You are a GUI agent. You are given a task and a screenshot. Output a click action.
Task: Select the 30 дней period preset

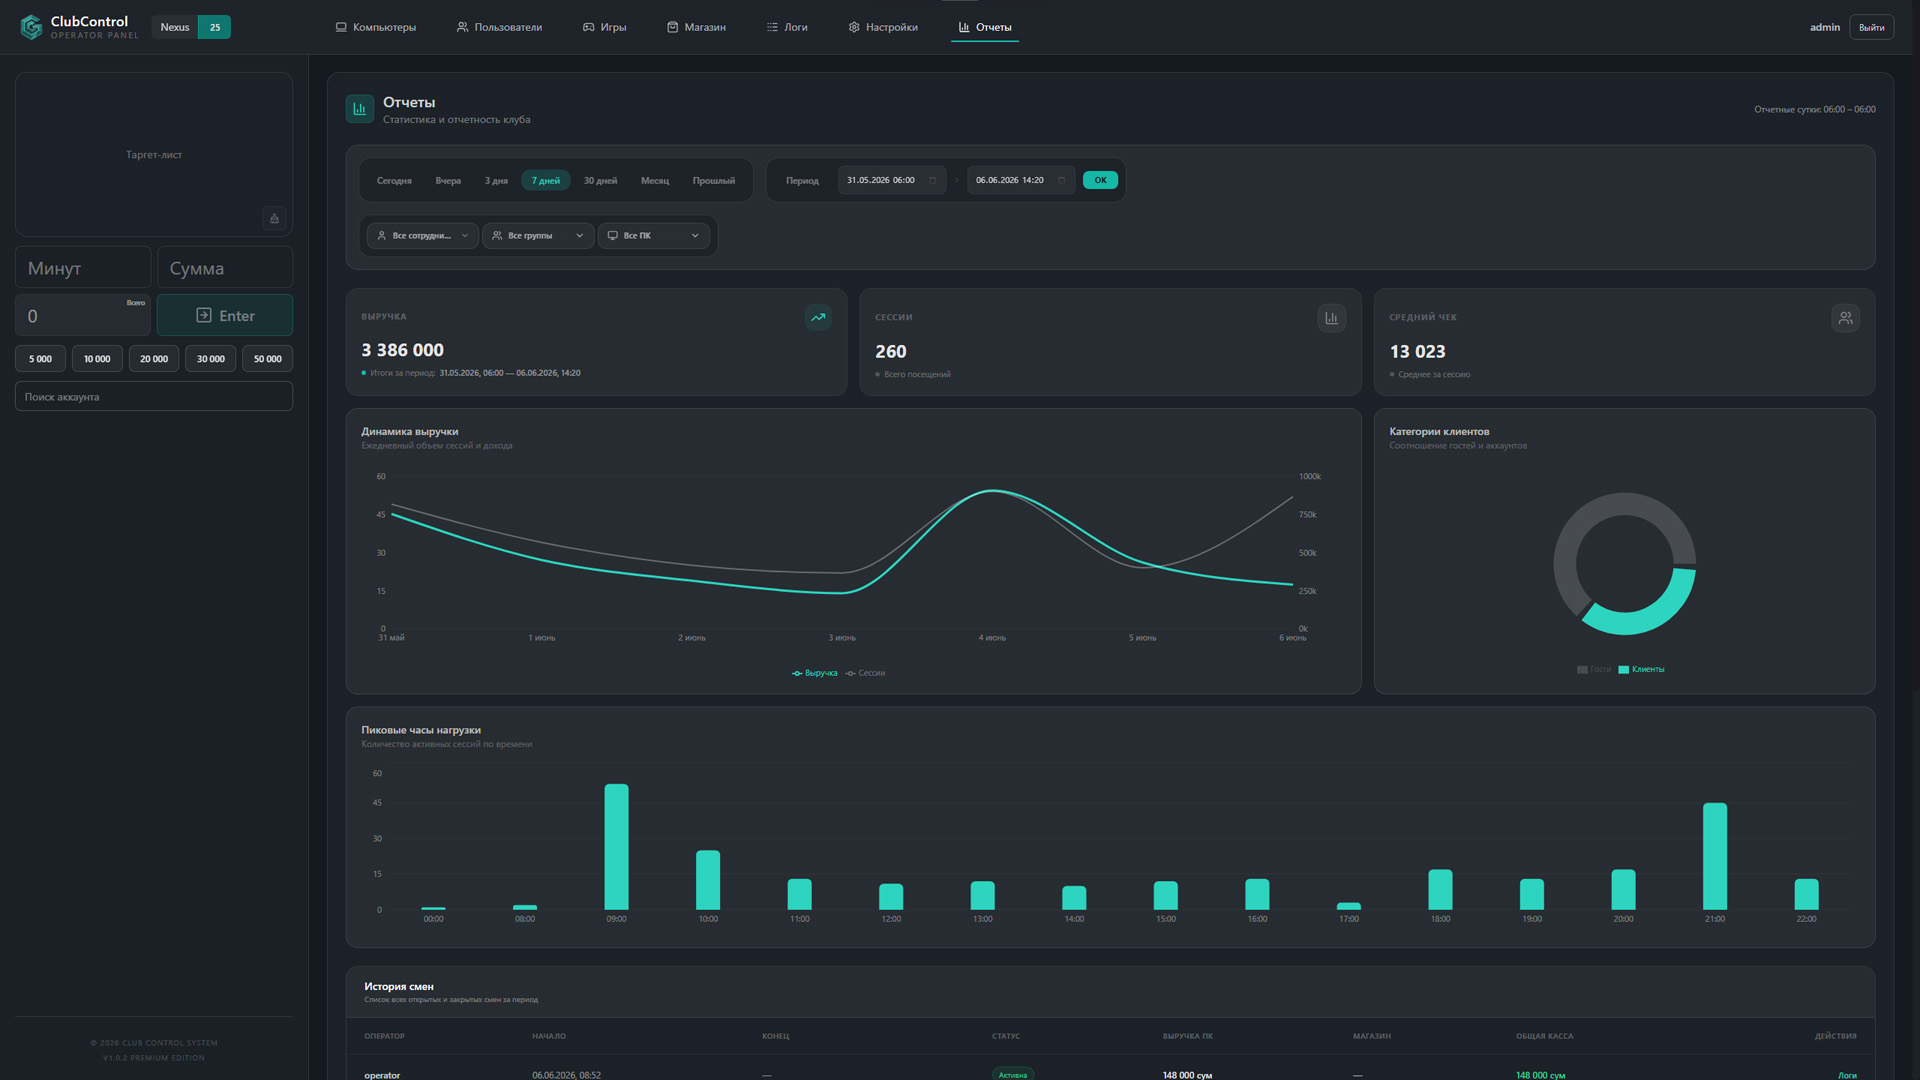coord(600,181)
